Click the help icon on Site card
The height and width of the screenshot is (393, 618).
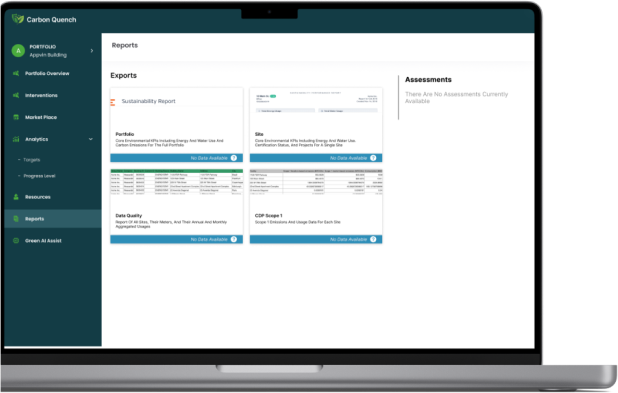click(373, 158)
